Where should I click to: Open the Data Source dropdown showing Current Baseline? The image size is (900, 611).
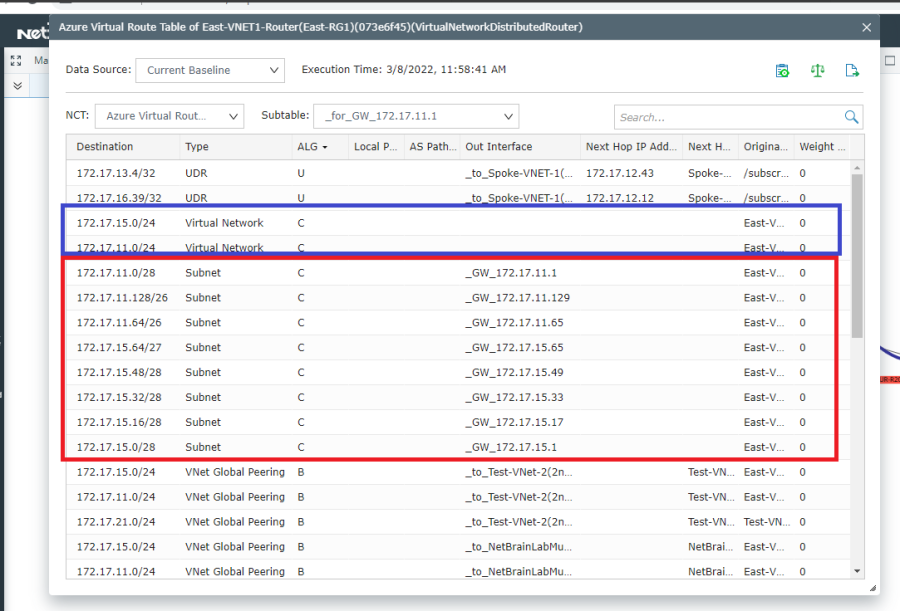209,70
